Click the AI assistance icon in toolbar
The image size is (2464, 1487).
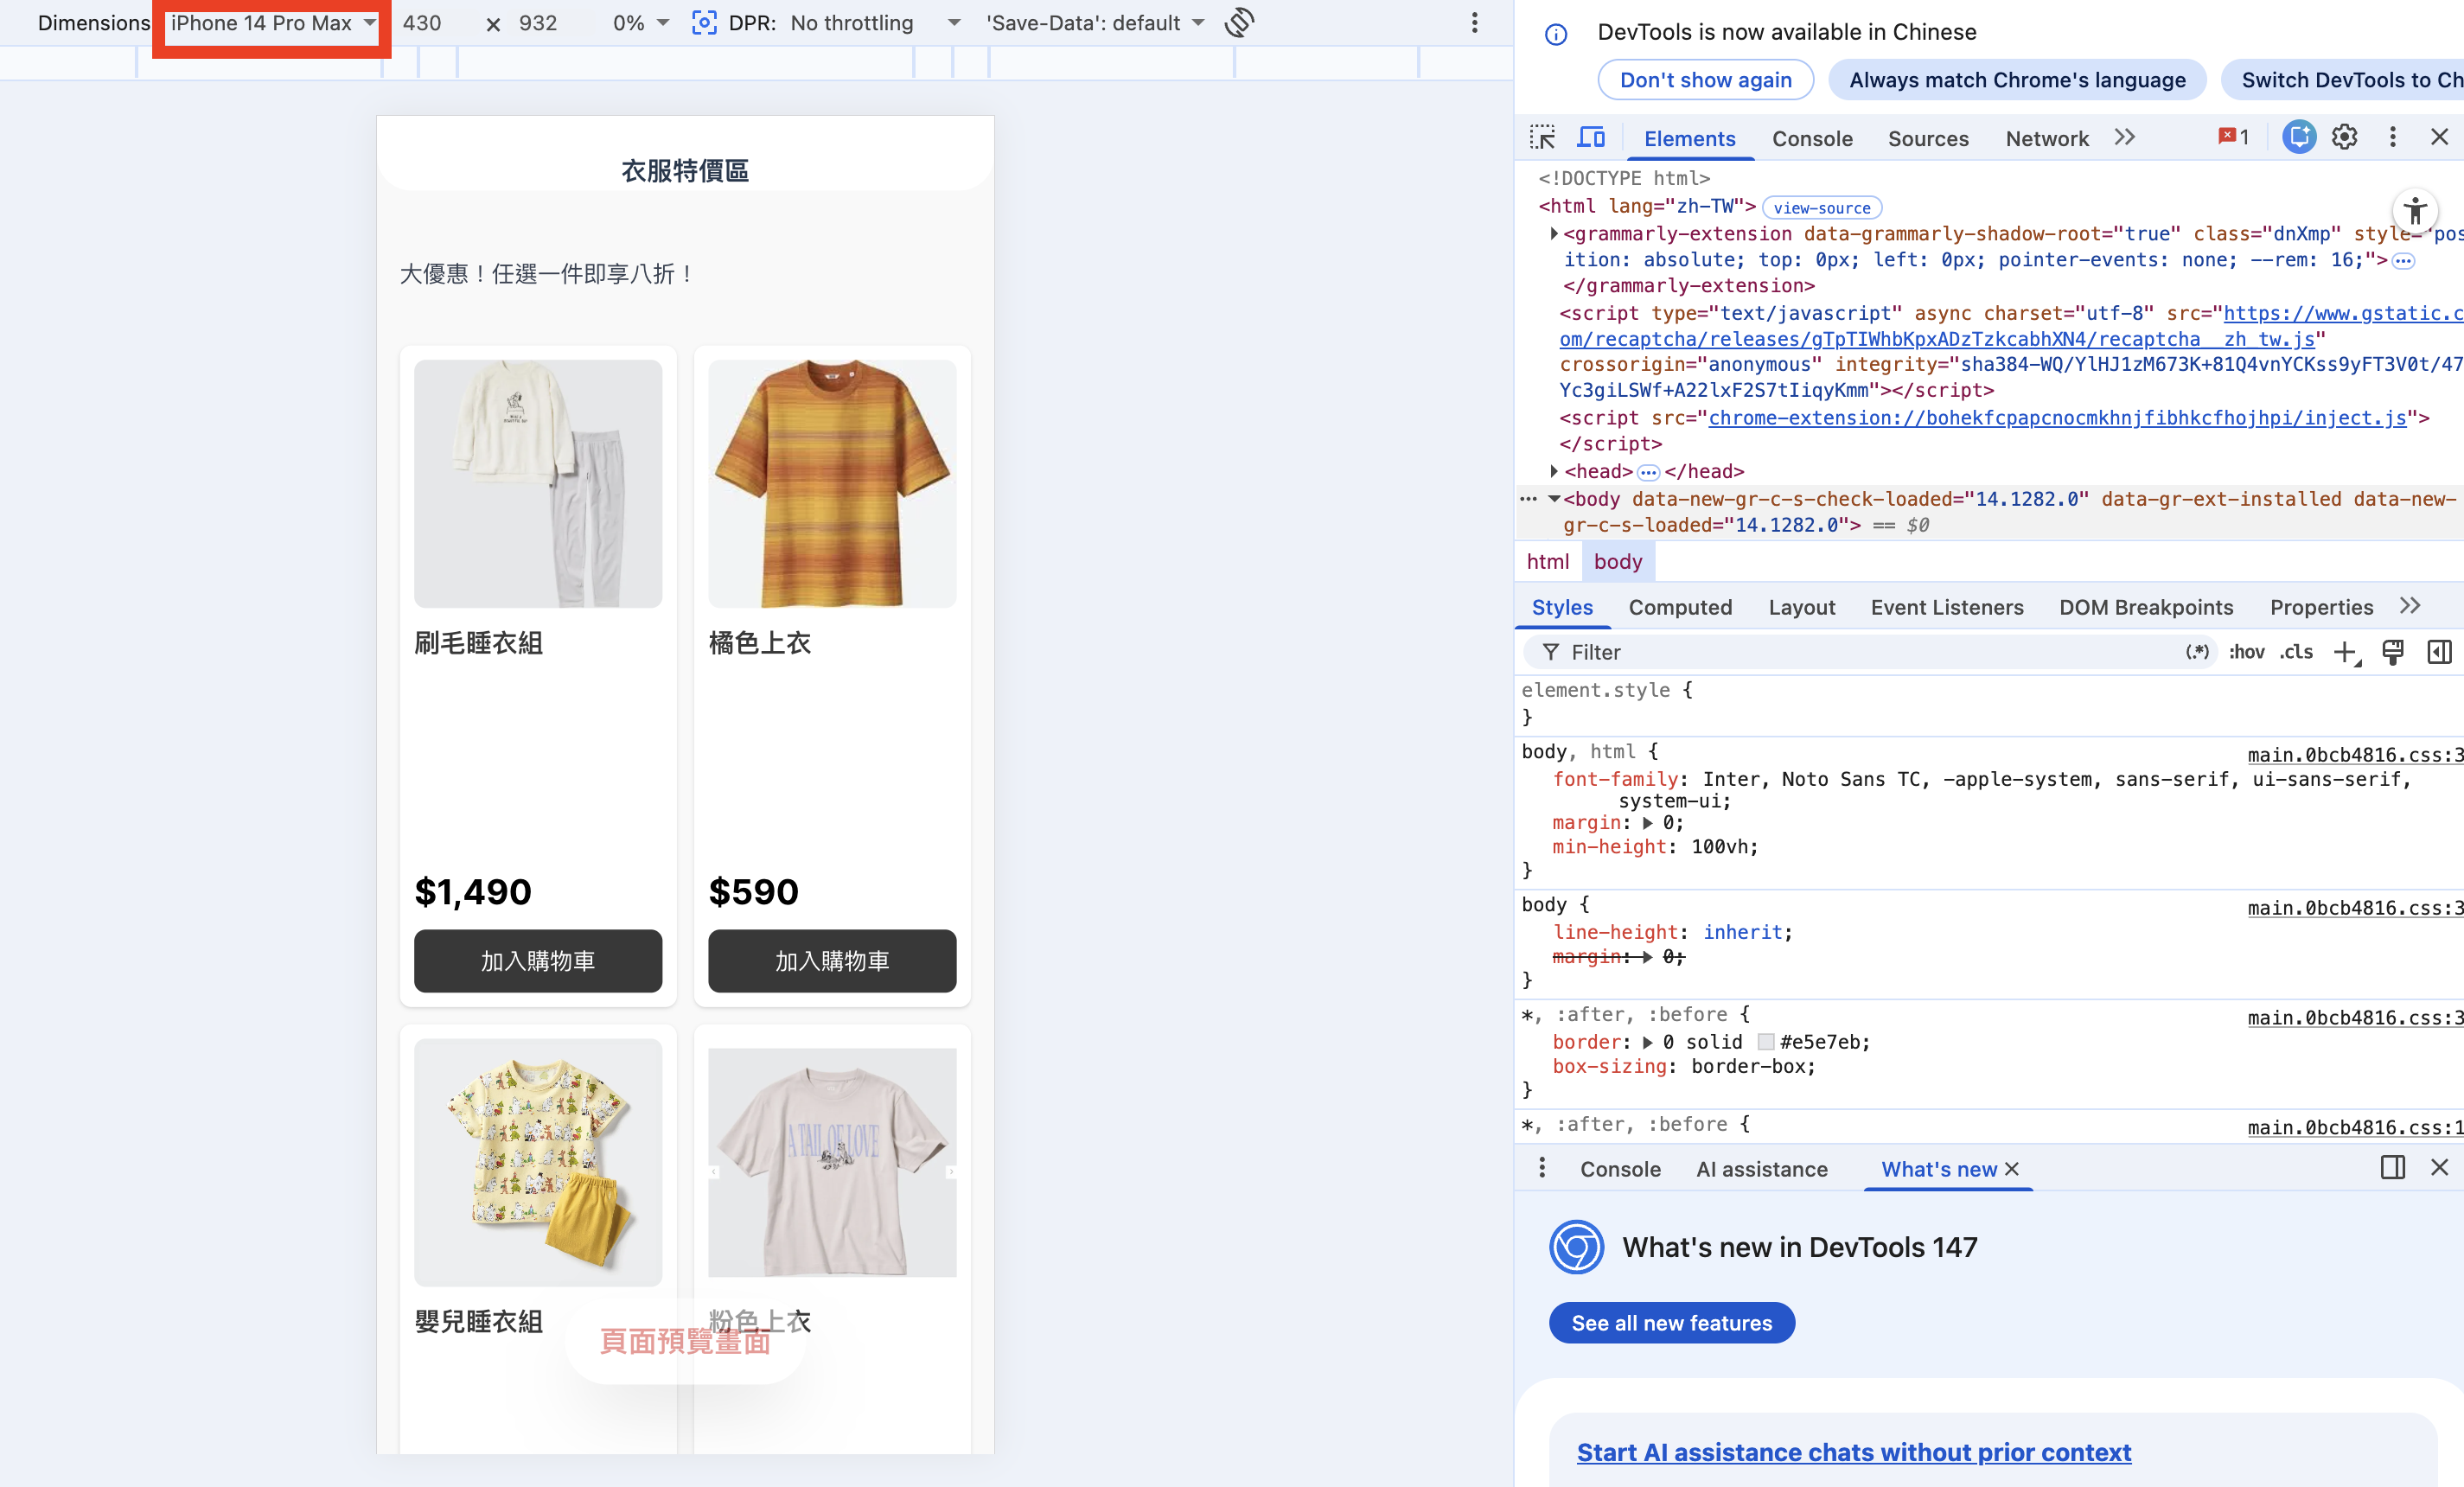click(x=2298, y=137)
